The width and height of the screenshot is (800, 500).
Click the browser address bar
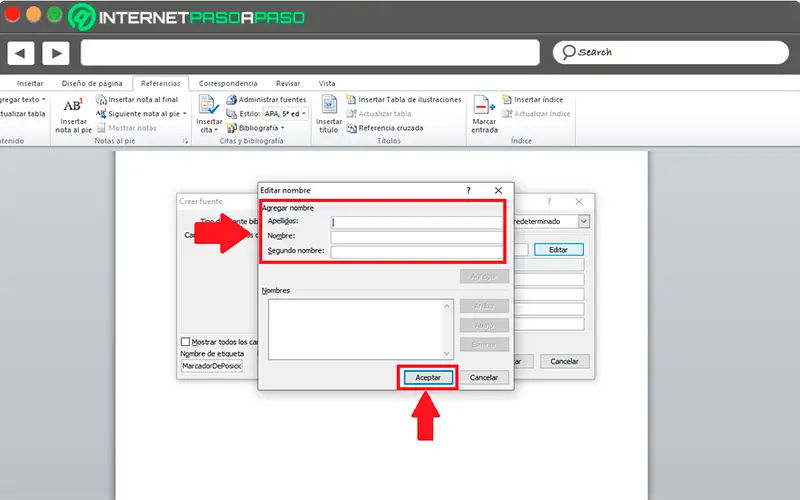[310, 53]
